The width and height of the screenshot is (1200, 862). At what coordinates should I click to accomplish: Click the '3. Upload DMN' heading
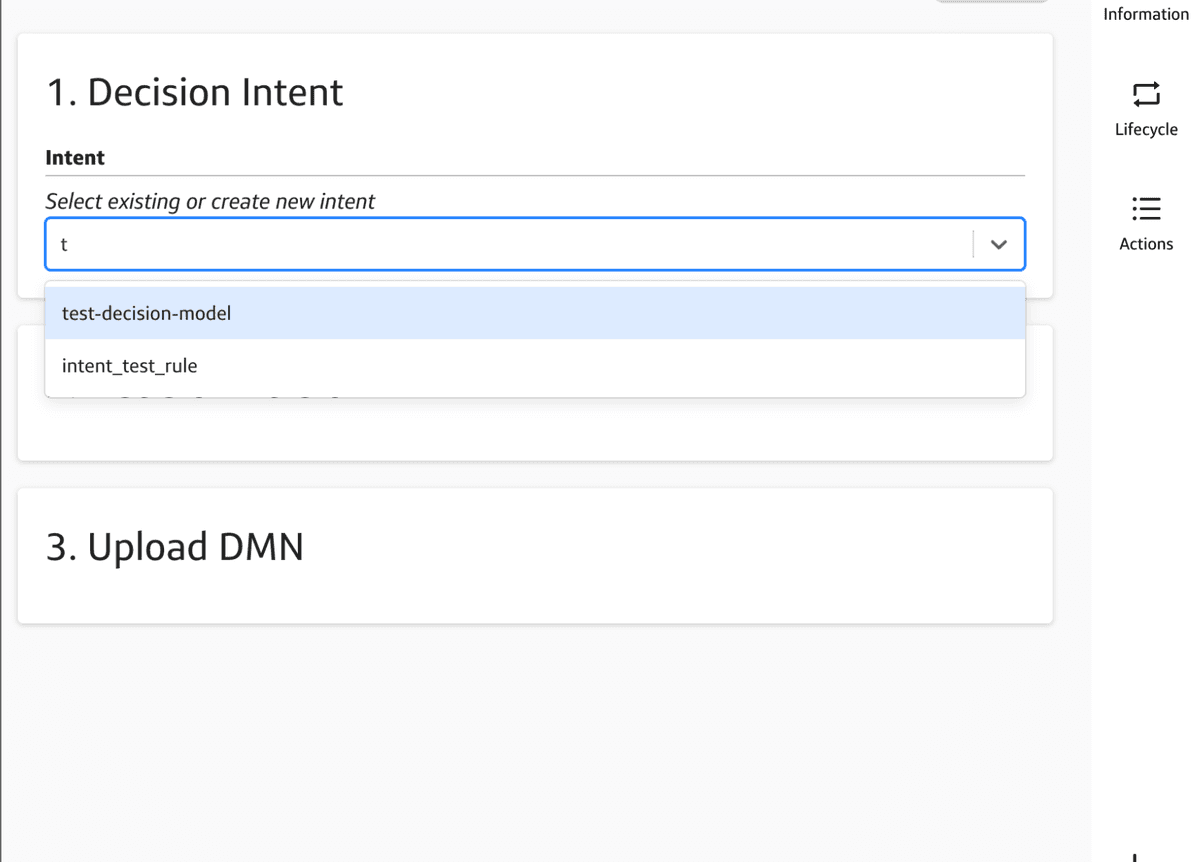tap(175, 547)
